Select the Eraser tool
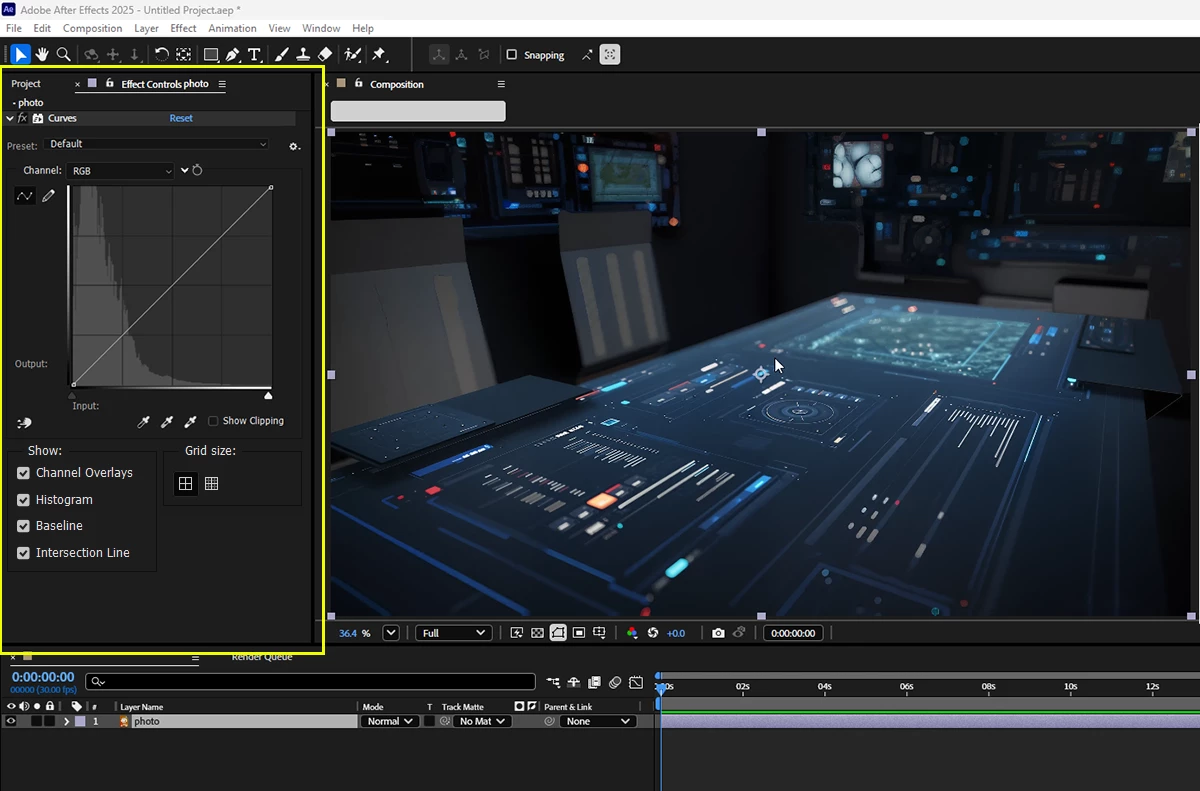1200x791 pixels. pyautogui.click(x=324, y=55)
